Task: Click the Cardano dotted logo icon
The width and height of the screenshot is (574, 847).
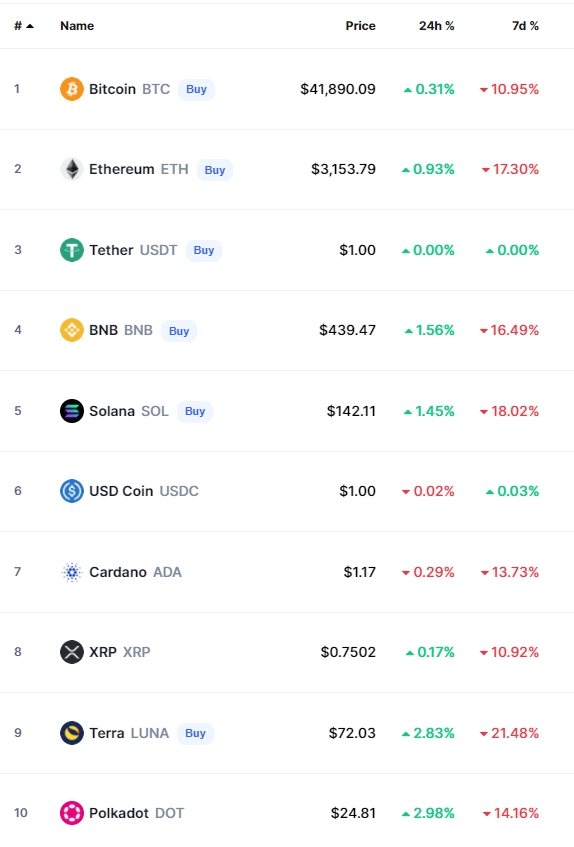Action: pyautogui.click(x=72, y=572)
